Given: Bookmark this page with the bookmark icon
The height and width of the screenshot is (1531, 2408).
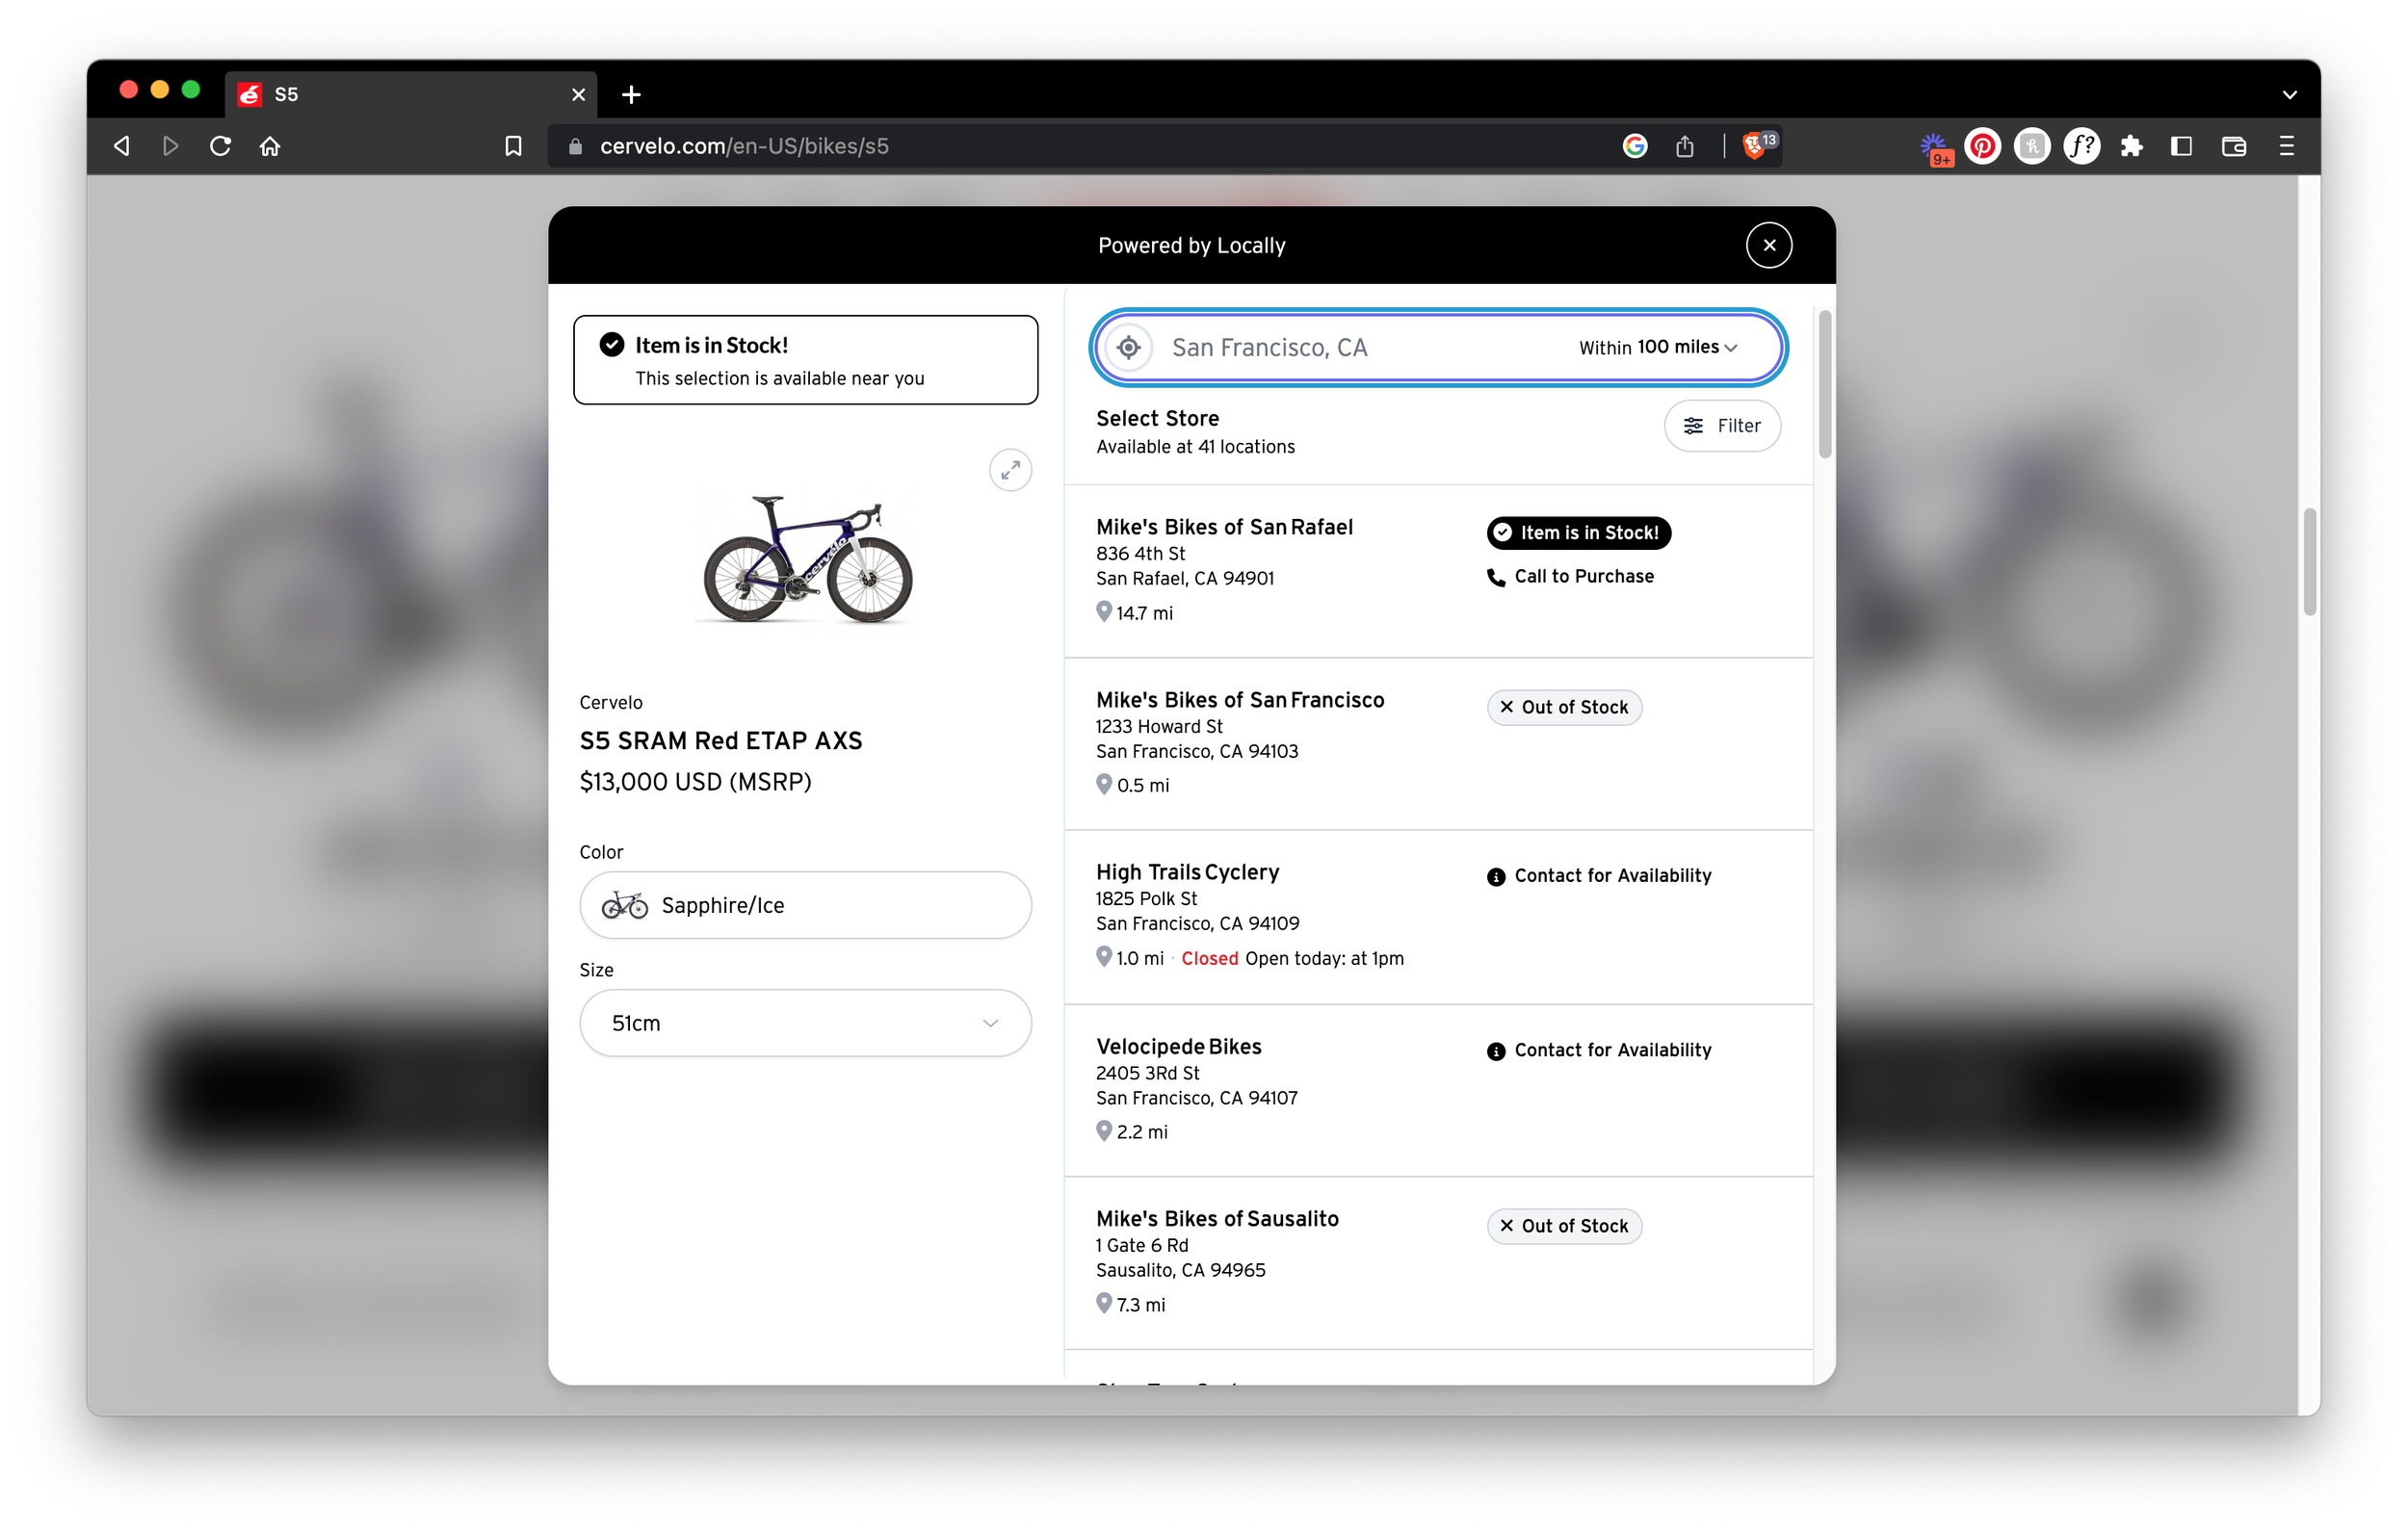Looking at the screenshot, I should (x=513, y=146).
